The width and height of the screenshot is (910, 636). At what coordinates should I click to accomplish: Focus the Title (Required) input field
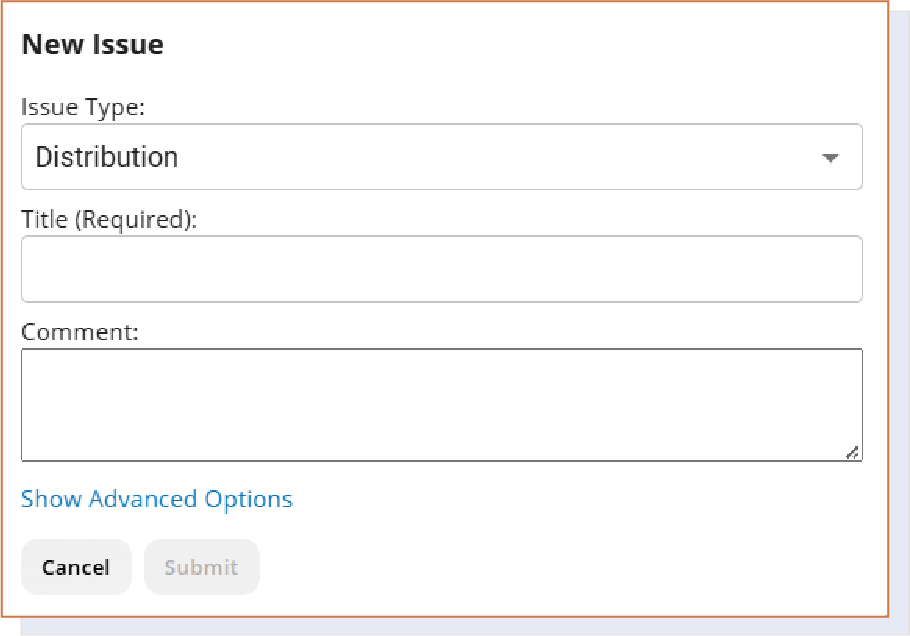coord(441,269)
